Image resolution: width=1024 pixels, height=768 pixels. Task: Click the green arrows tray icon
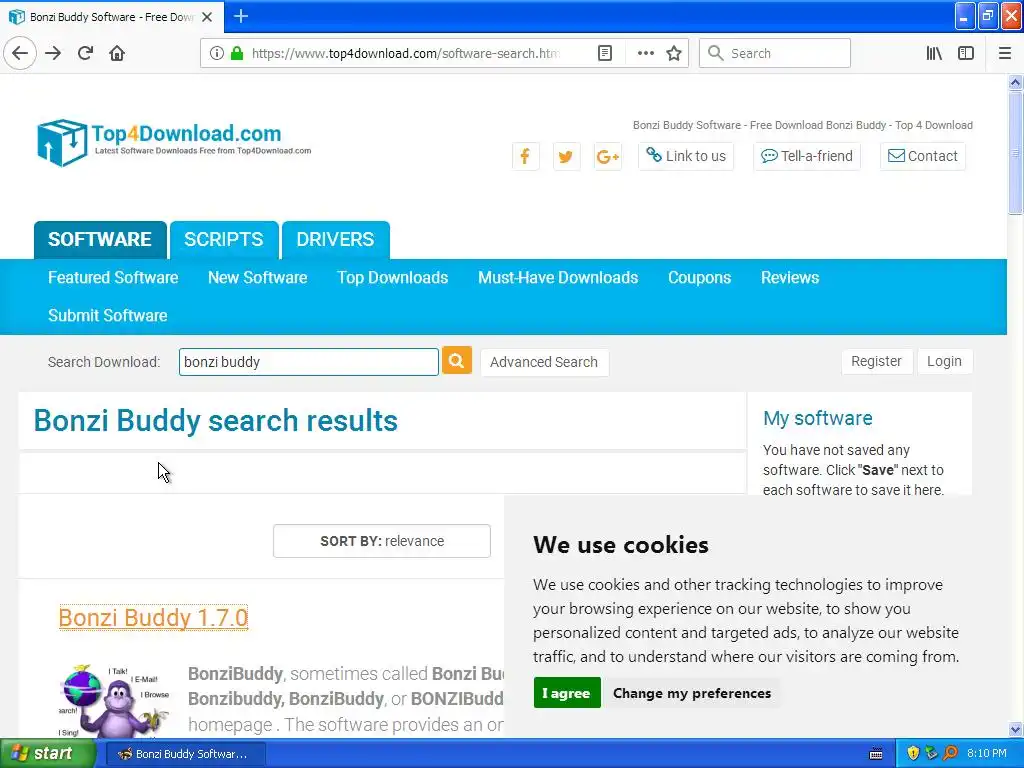point(931,754)
